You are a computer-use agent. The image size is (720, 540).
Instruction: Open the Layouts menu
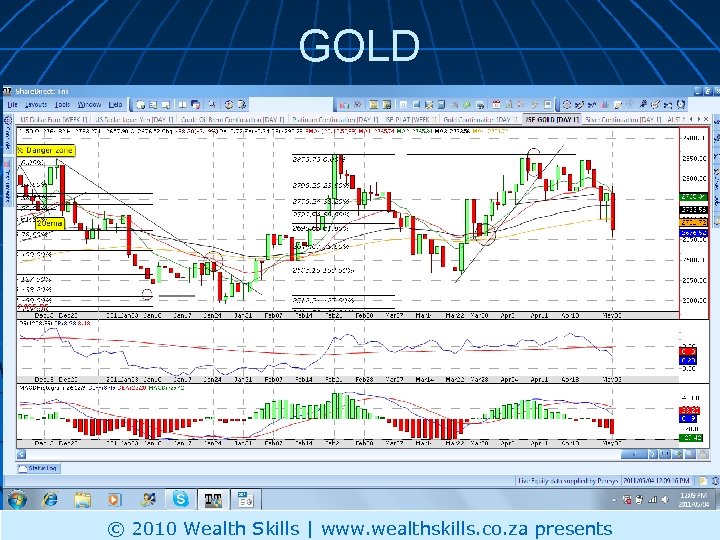point(35,105)
